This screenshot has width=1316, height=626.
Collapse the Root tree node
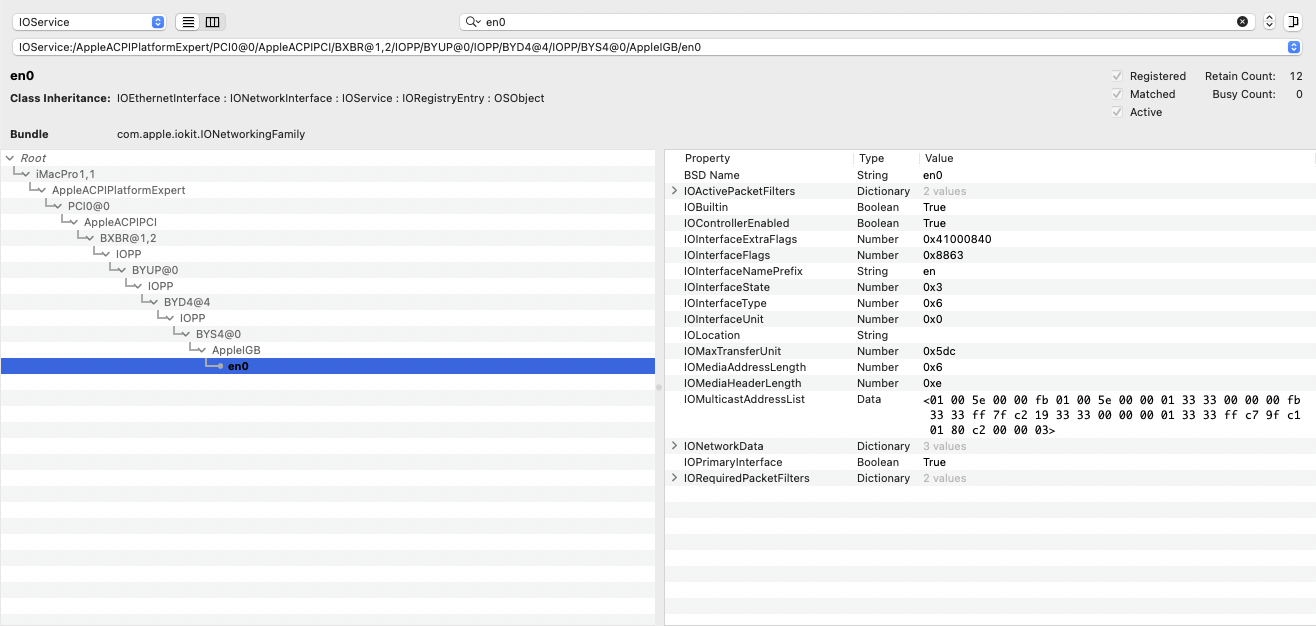coord(9,158)
